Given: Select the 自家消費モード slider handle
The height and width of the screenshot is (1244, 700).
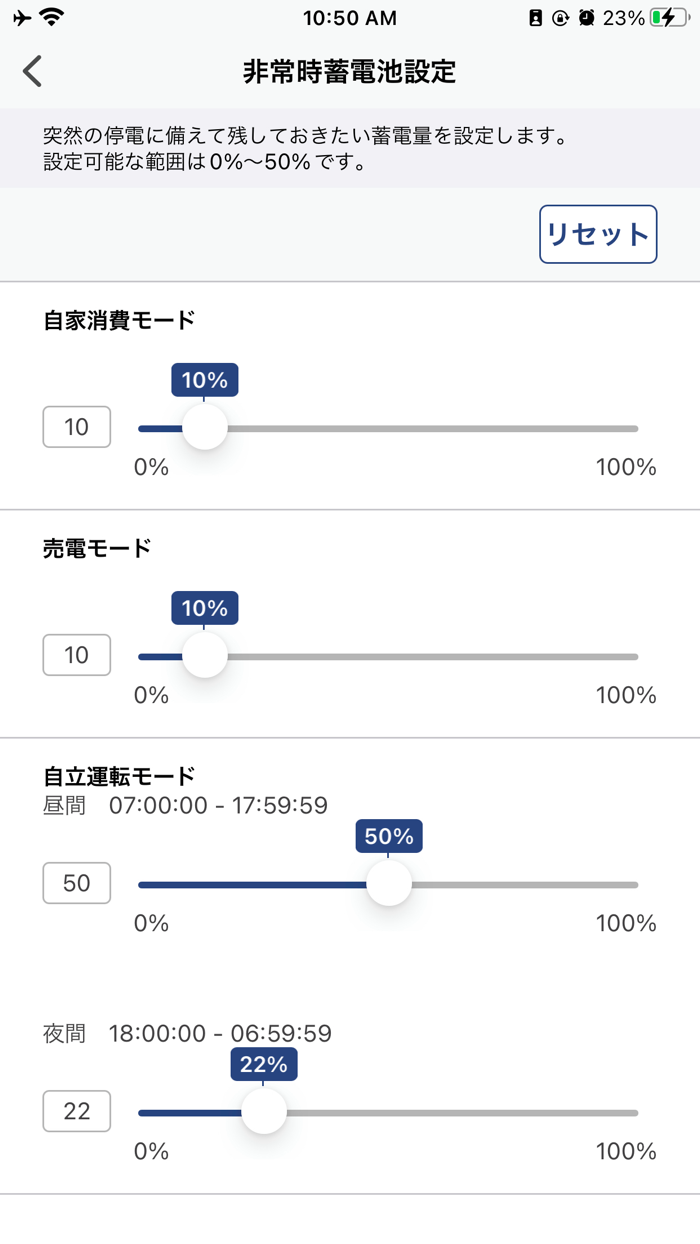Looking at the screenshot, I should point(205,427).
